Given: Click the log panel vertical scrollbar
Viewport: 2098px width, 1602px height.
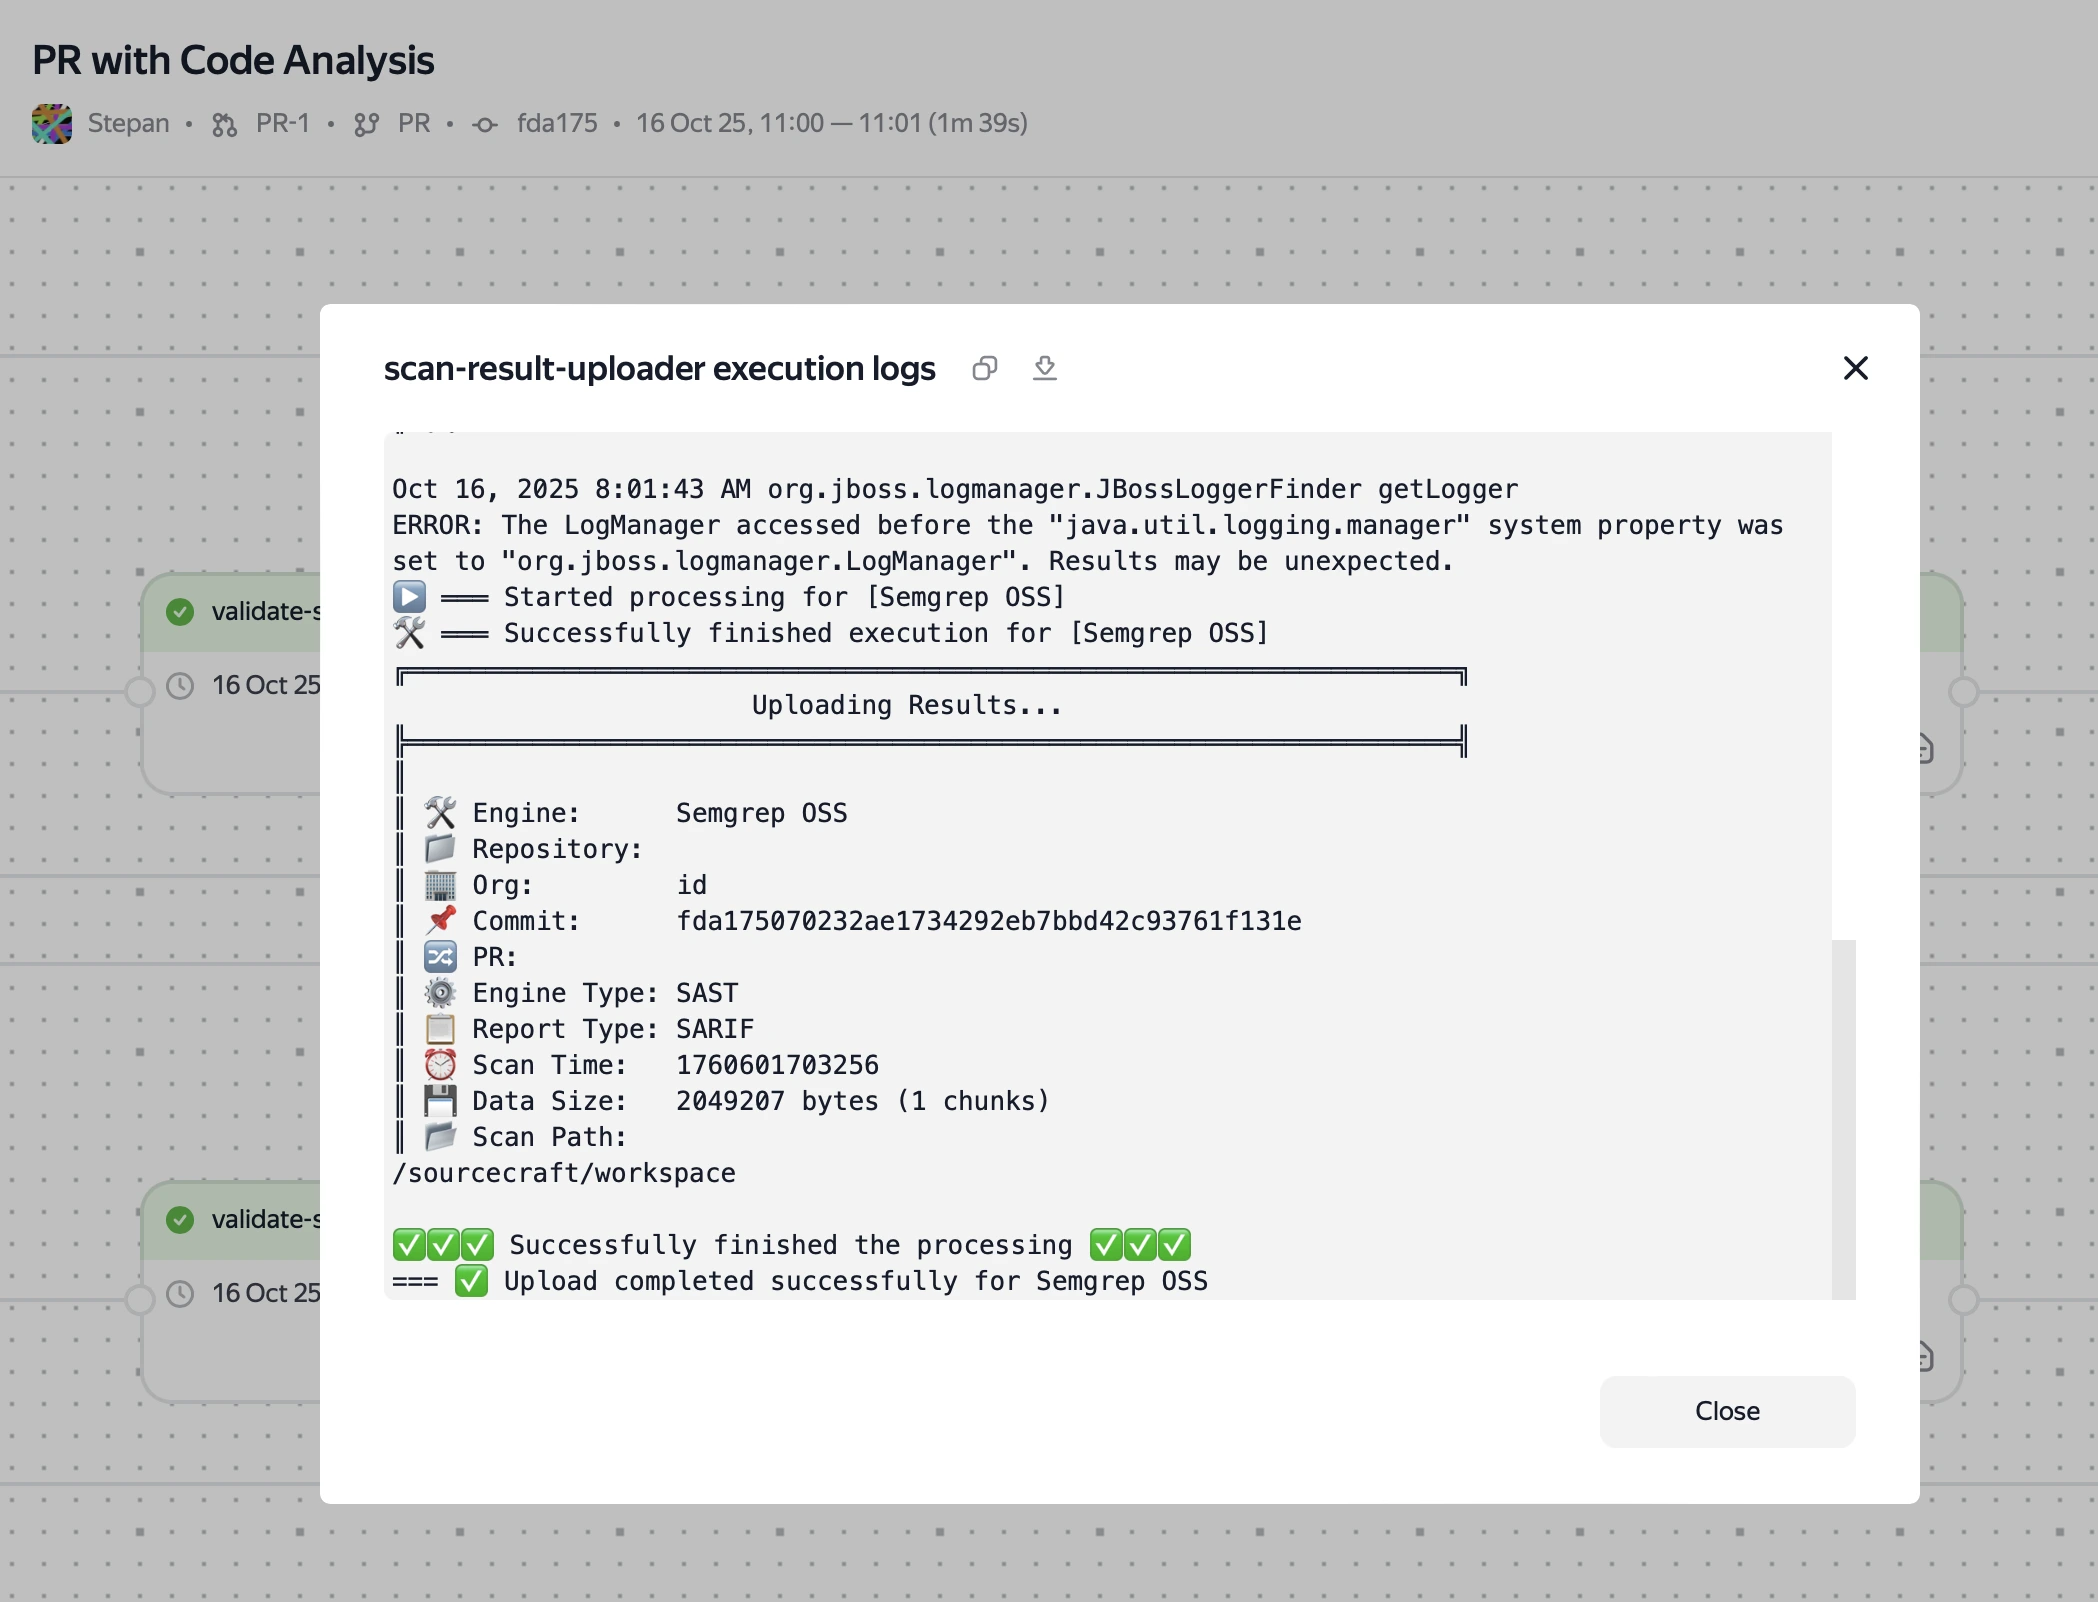Looking at the screenshot, I should click(x=1843, y=1118).
